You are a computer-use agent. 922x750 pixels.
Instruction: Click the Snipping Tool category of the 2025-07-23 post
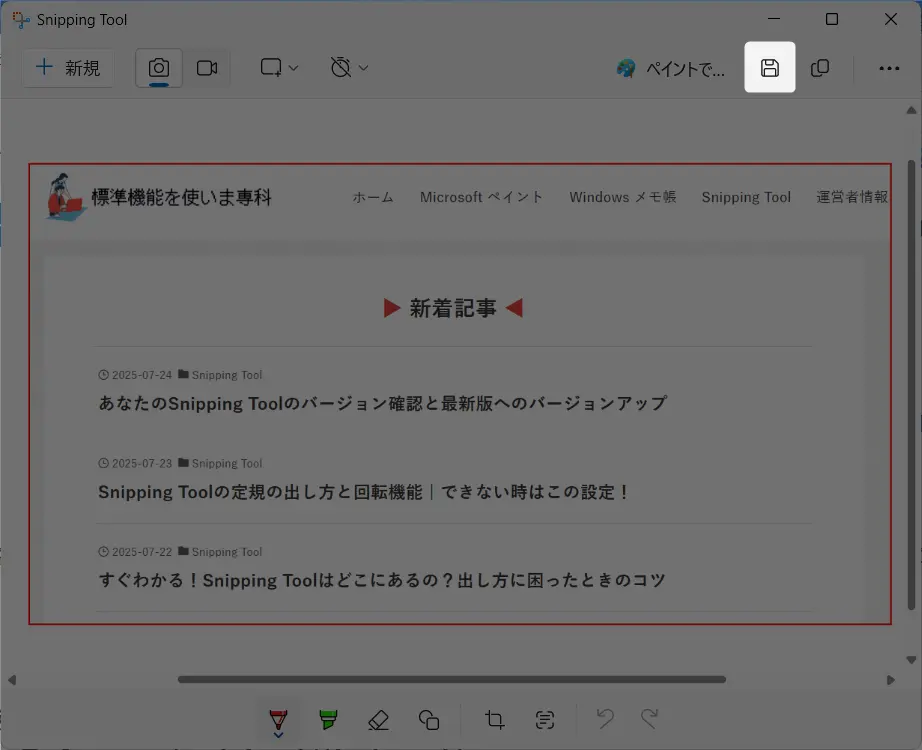click(x=226, y=464)
